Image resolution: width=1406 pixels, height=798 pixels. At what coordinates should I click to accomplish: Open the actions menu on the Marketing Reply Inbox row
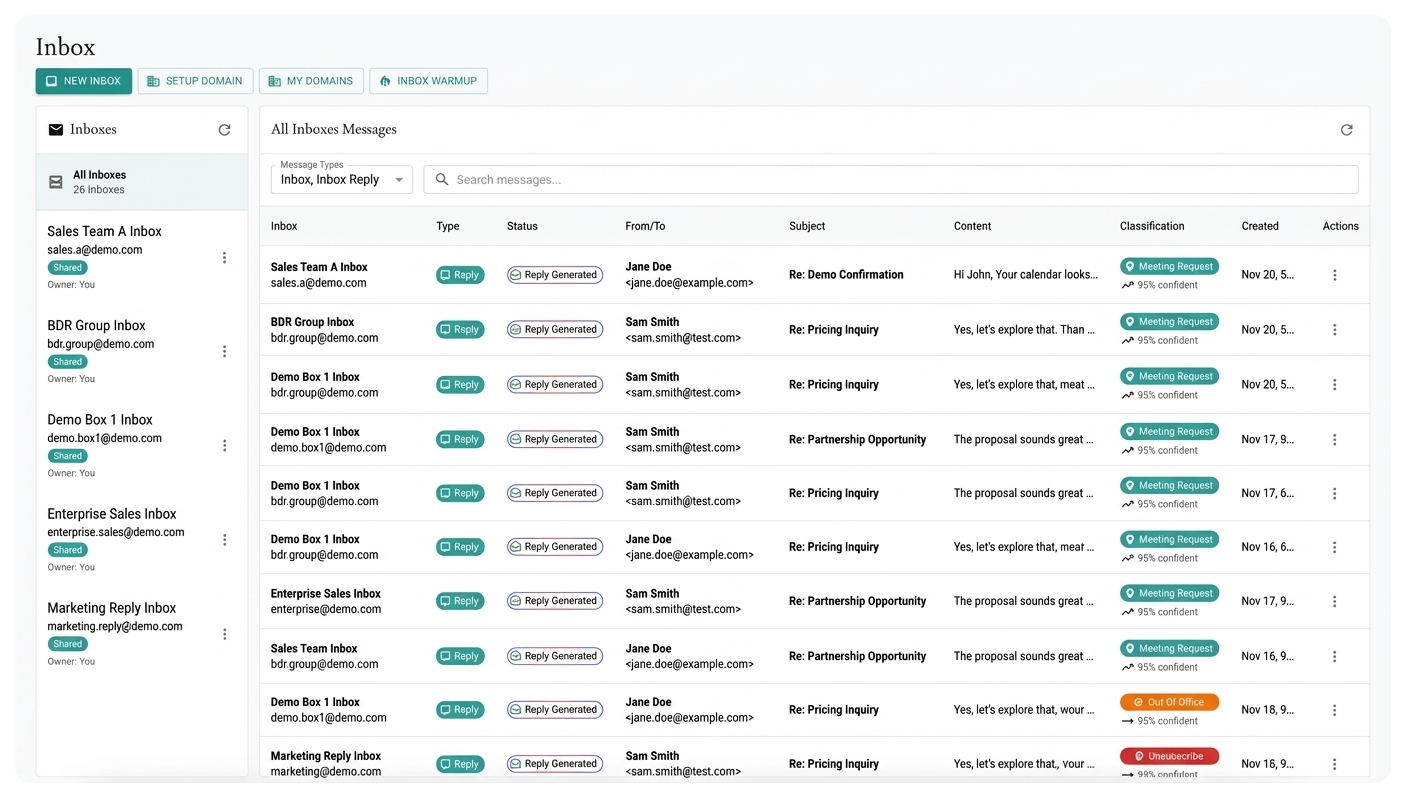pos(1334,763)
